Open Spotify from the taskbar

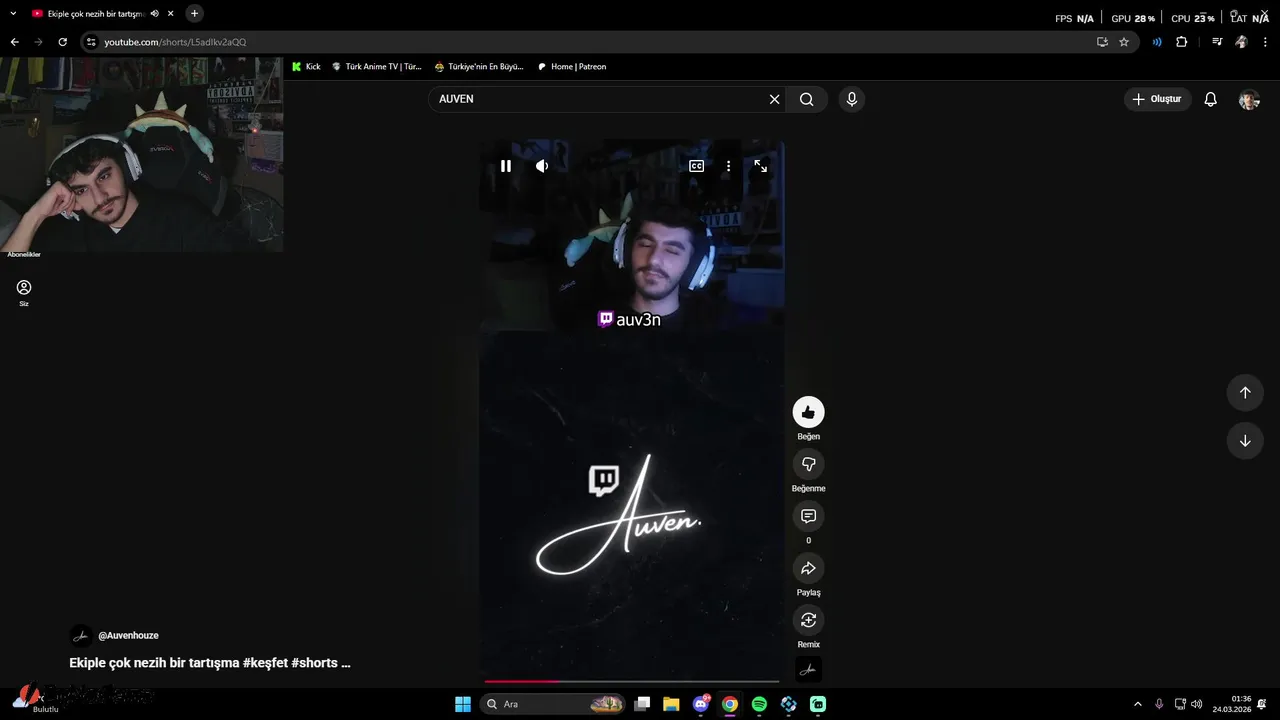point(759,704)
